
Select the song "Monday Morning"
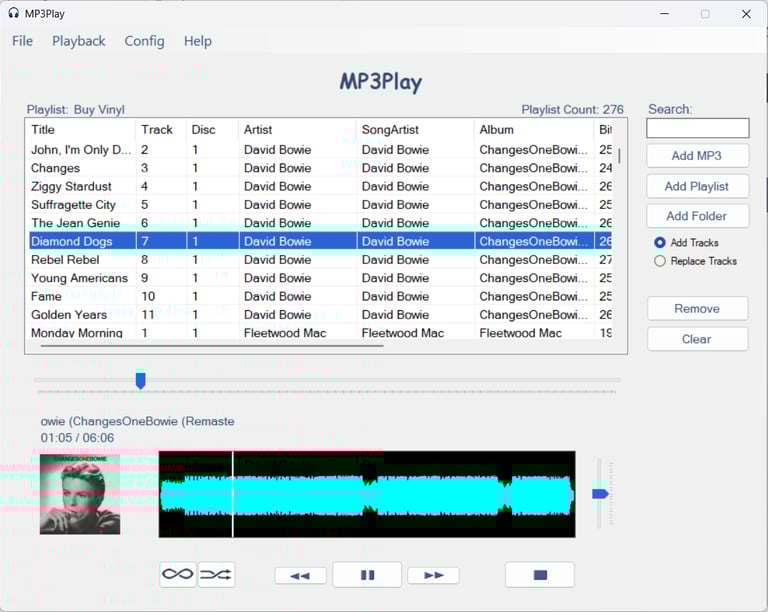point(321,333)
